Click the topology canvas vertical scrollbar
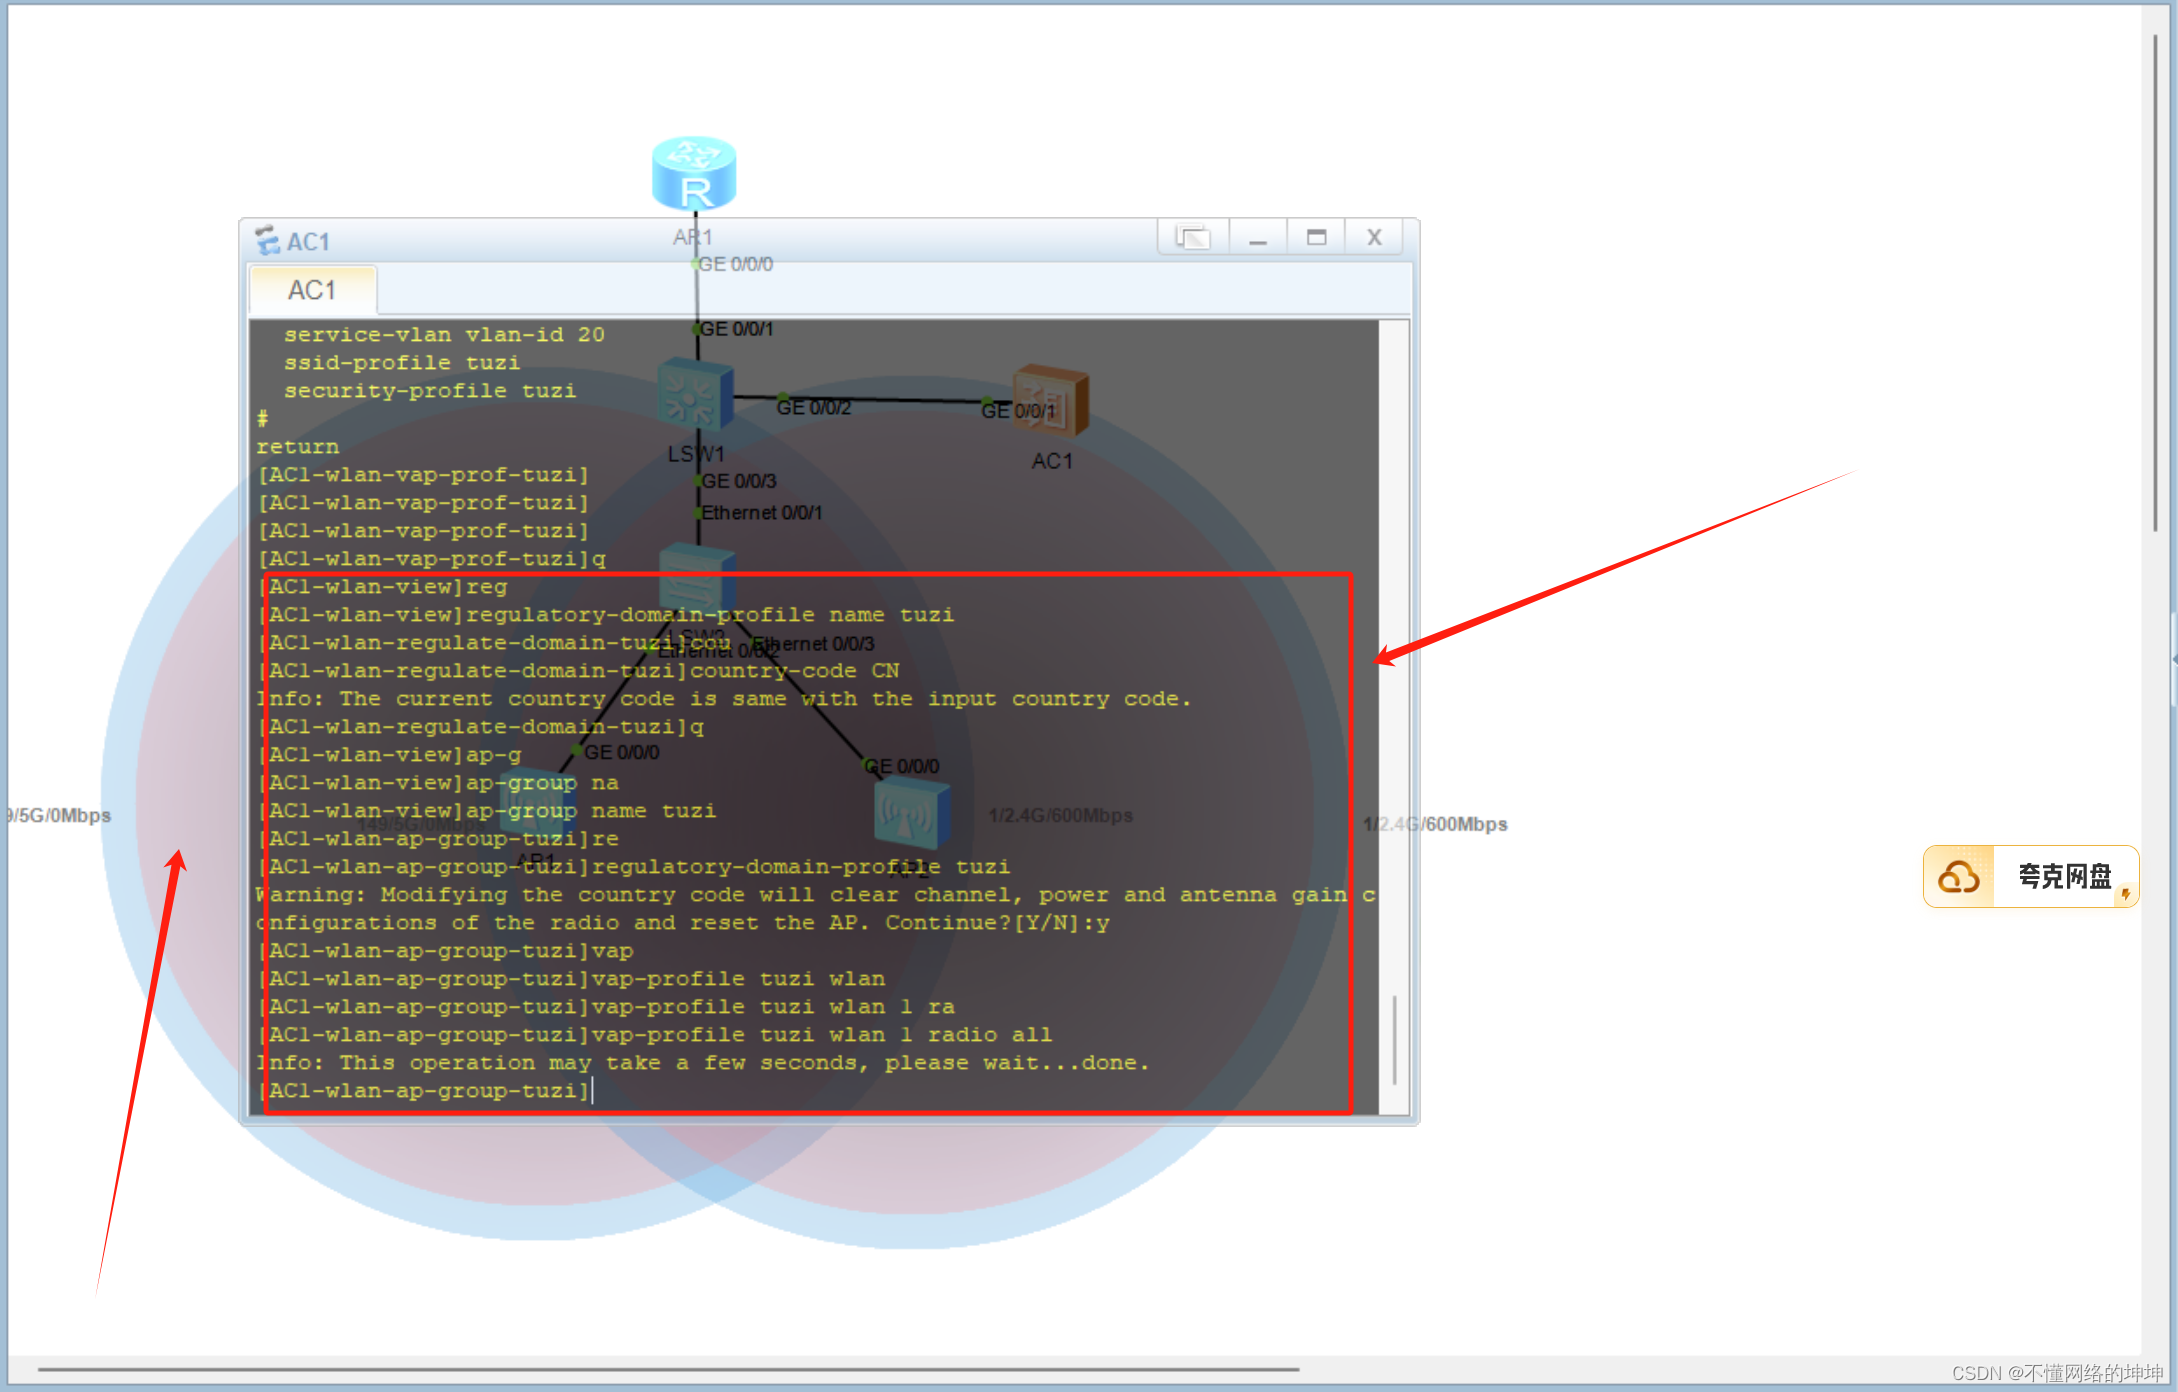2178x1392 pixels. tap(2156, 284)
